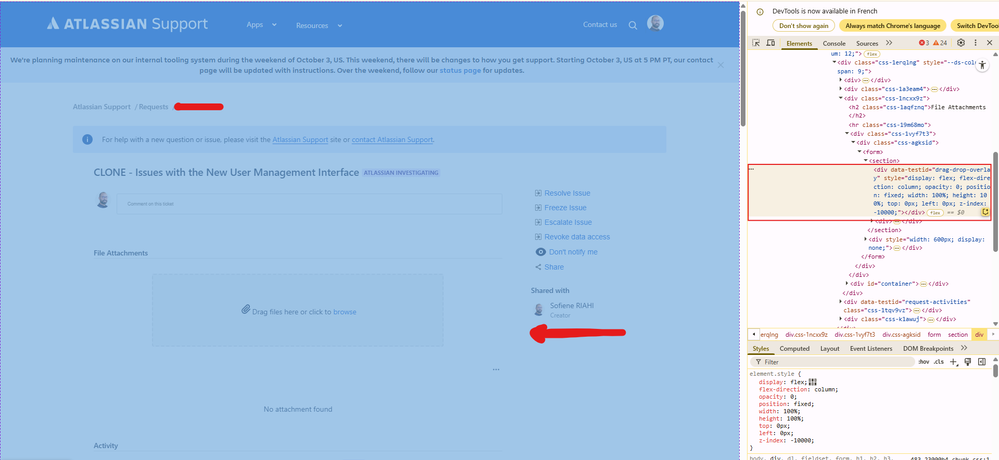Open the status page link in banner
This screenshot has width=999, height=460.
(460, 71)
